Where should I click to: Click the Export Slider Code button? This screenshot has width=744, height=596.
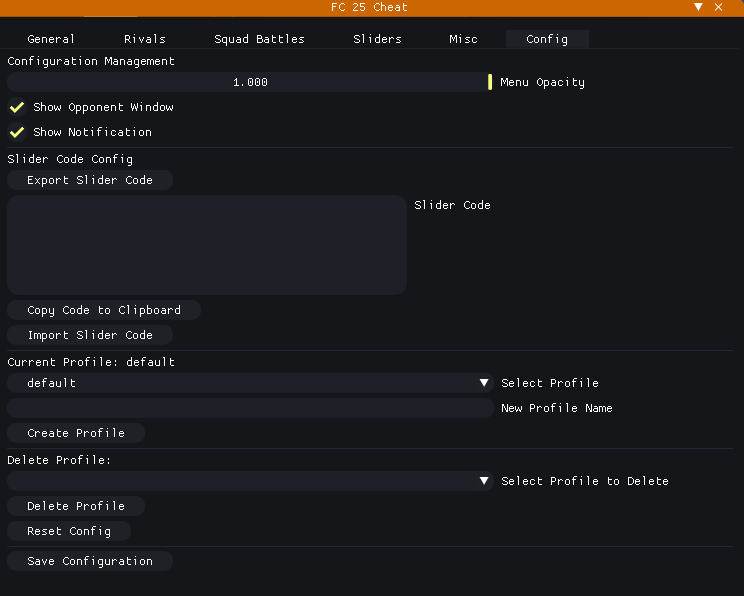coord(90,181)
